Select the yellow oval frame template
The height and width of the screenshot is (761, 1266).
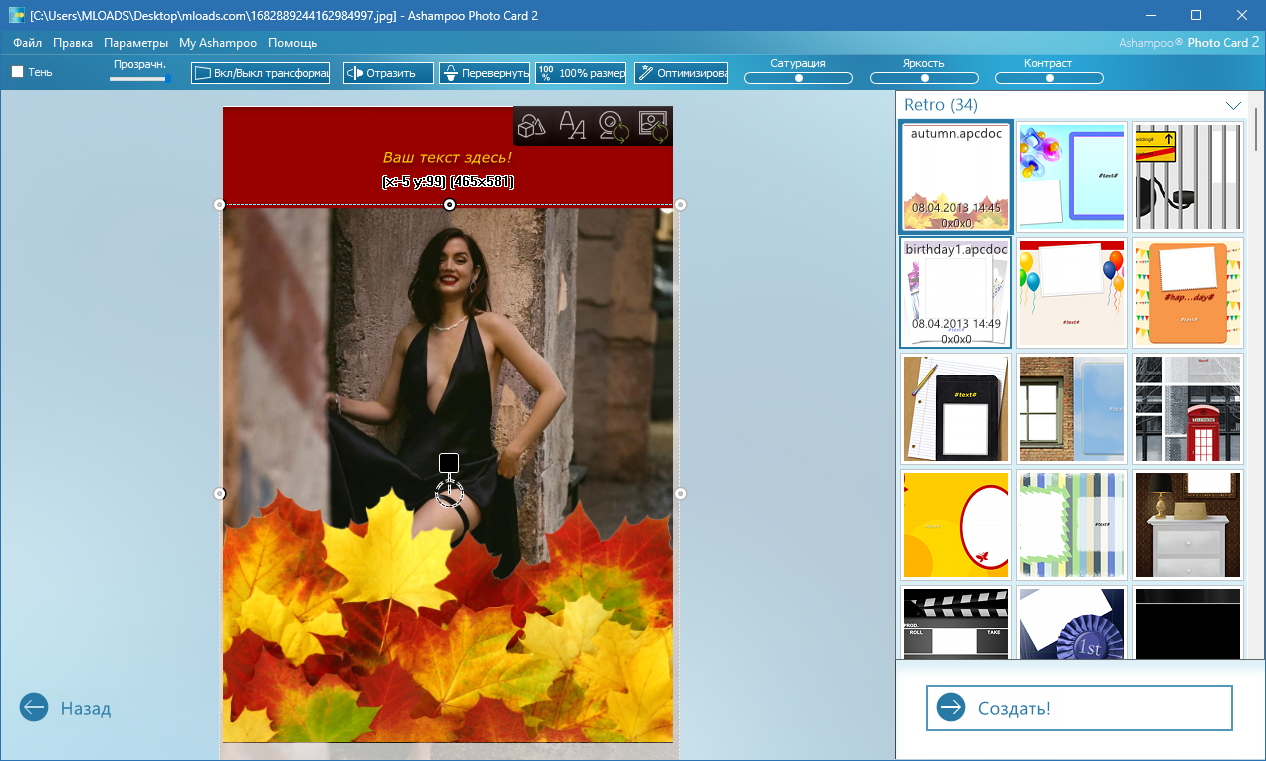(956, 525)
